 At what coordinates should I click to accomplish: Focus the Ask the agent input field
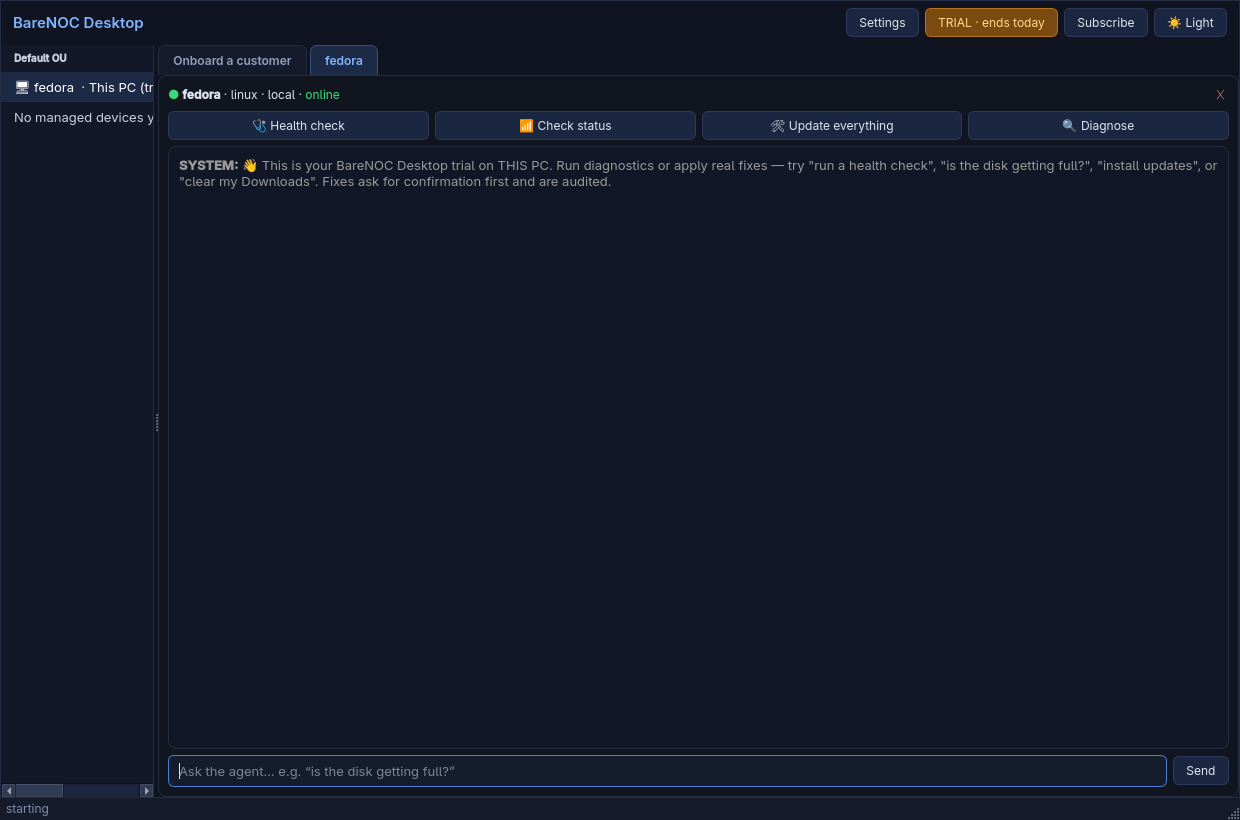click(x=667, y=771)
